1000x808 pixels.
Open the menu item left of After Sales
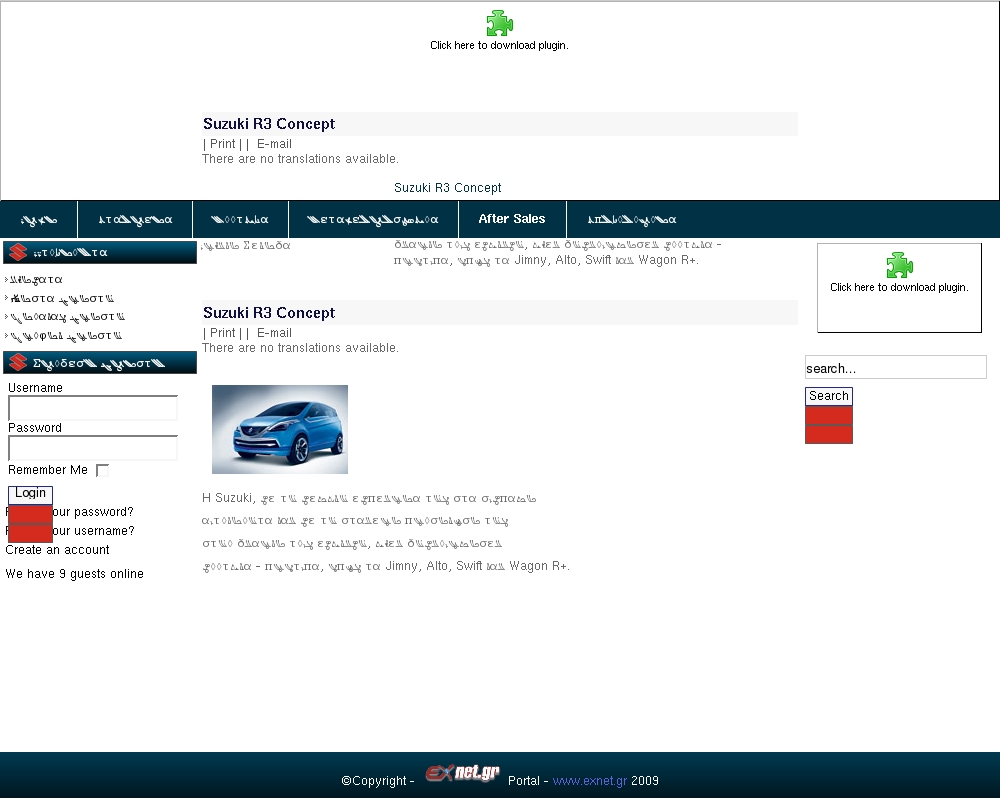372,219
